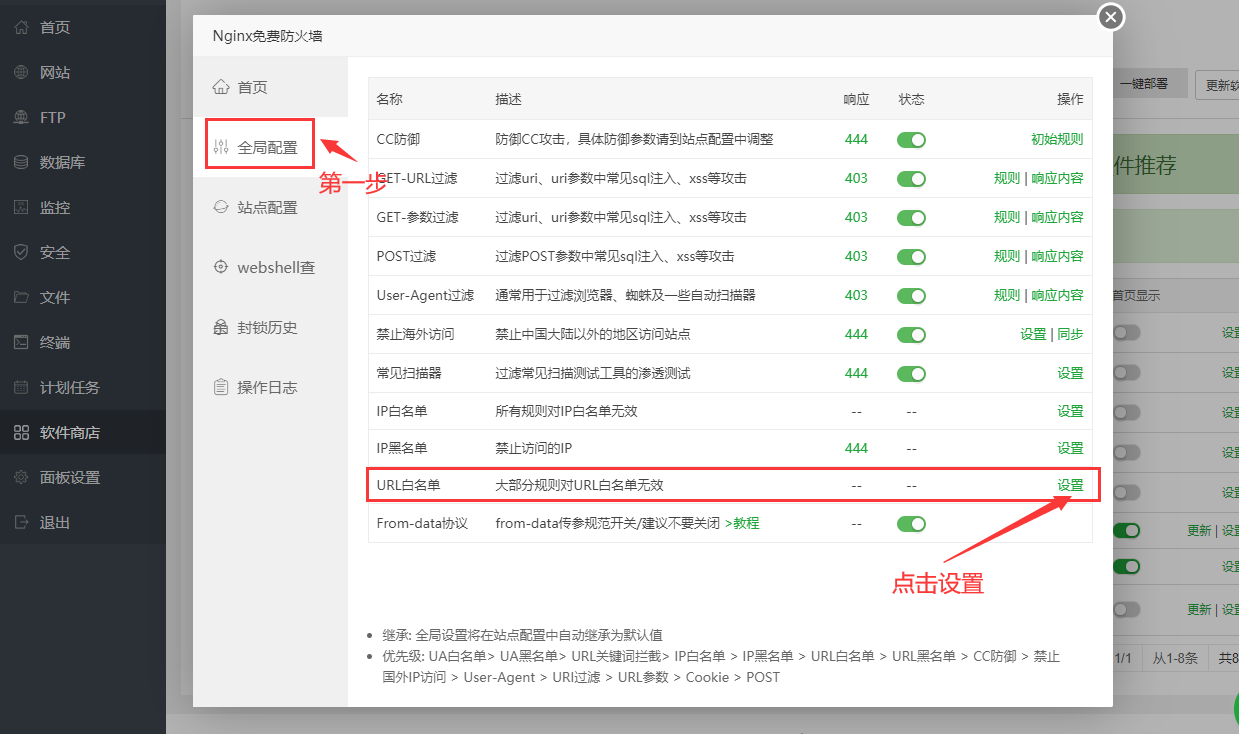The height and width of the screenshot is (734, 1239).
Task: Click the 444 response code for CC防御
Action: (x=856, y=139)
